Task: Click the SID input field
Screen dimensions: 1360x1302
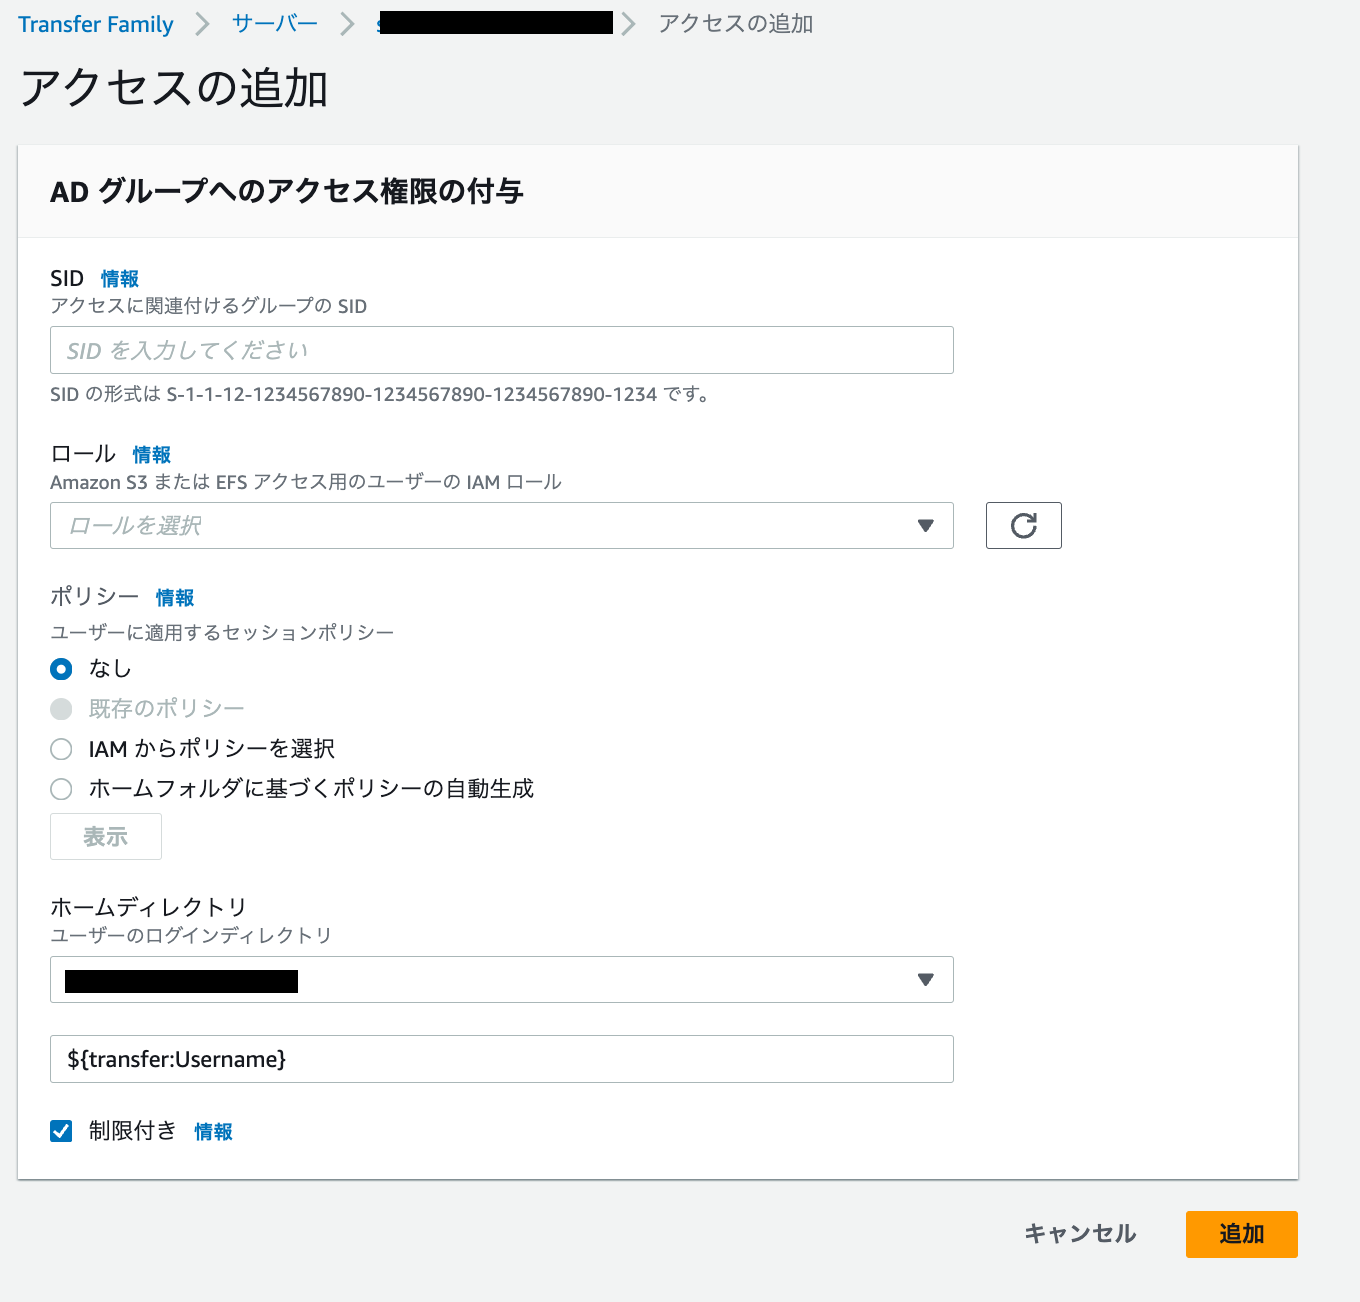Action: (x=500, y=350)
